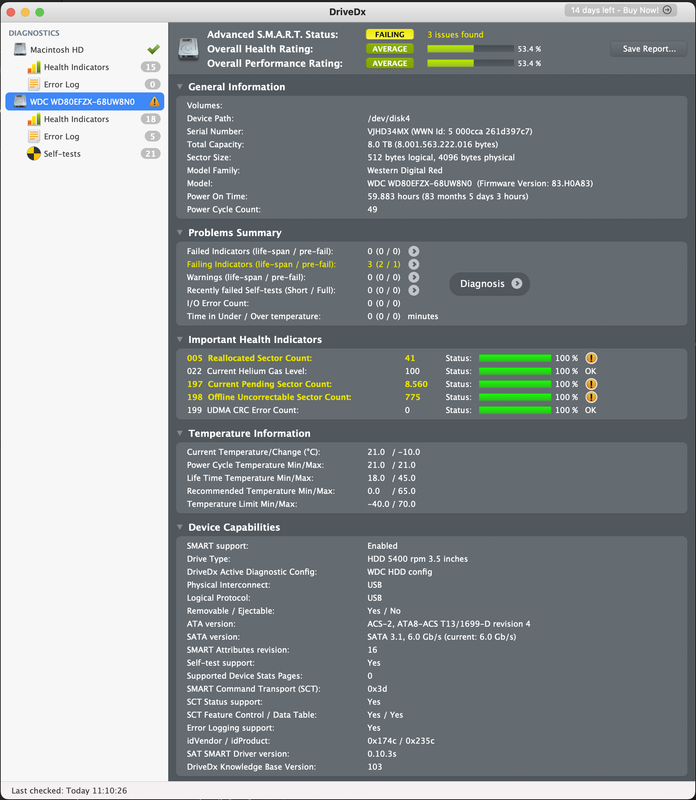Click the Self-tests crash-test icon
696x800 pixels.
pos(34,154)
